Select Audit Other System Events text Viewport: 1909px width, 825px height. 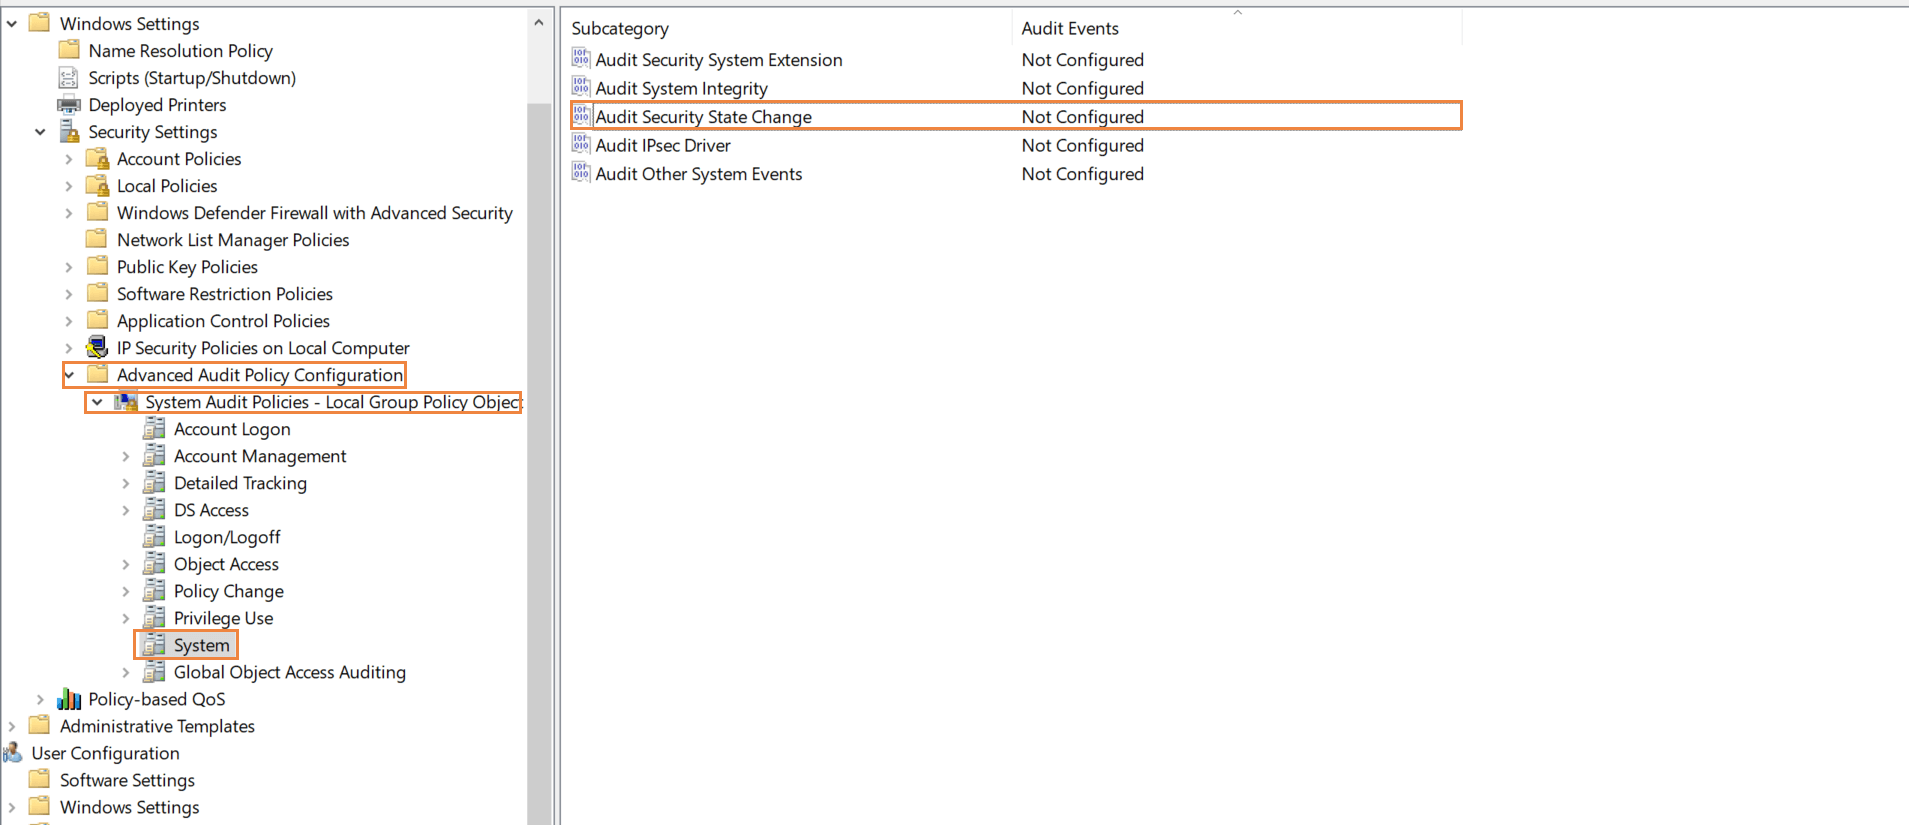[x=699, y=174]
